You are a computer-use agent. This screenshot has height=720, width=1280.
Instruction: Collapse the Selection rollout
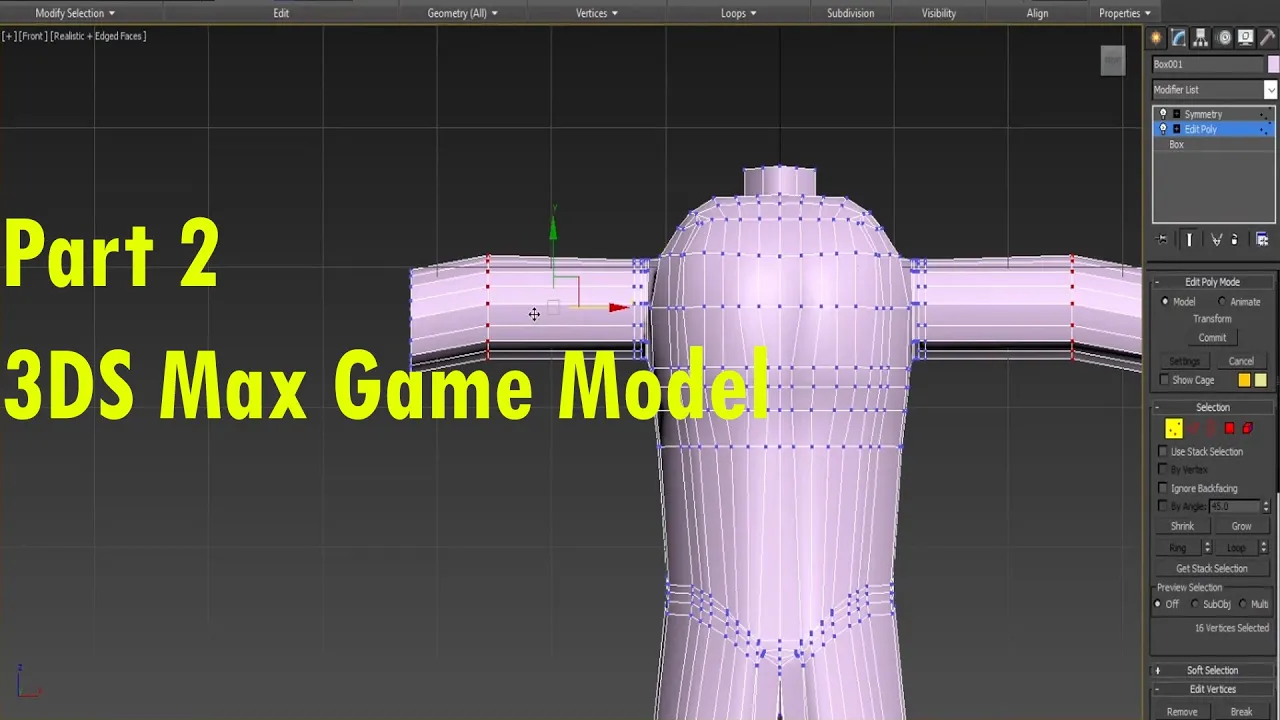1157,407
